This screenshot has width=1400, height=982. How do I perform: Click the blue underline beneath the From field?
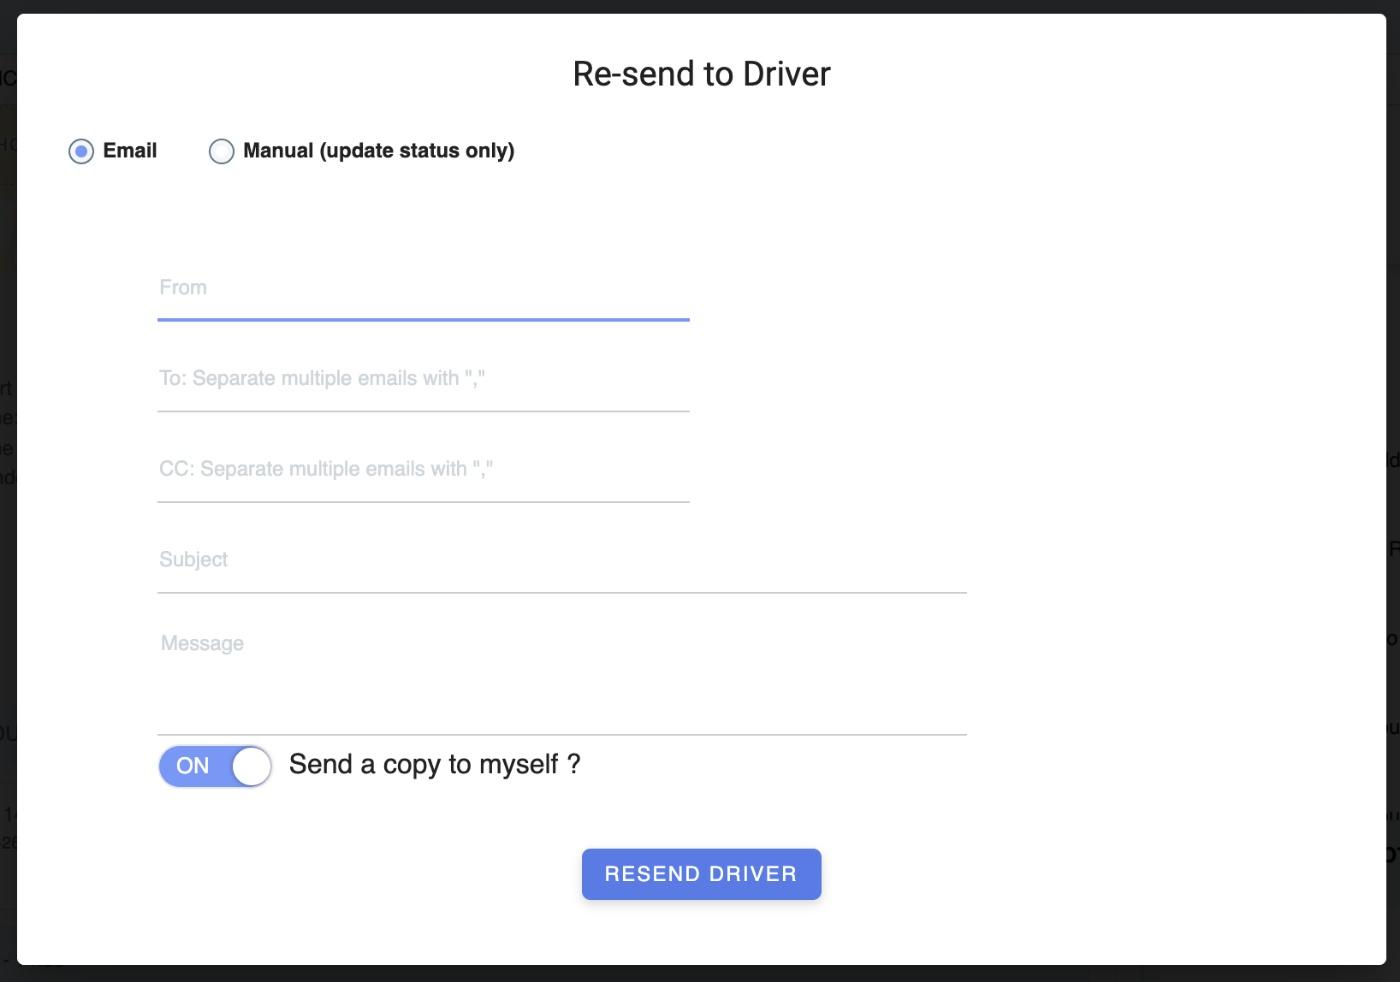tap(423, 319)
